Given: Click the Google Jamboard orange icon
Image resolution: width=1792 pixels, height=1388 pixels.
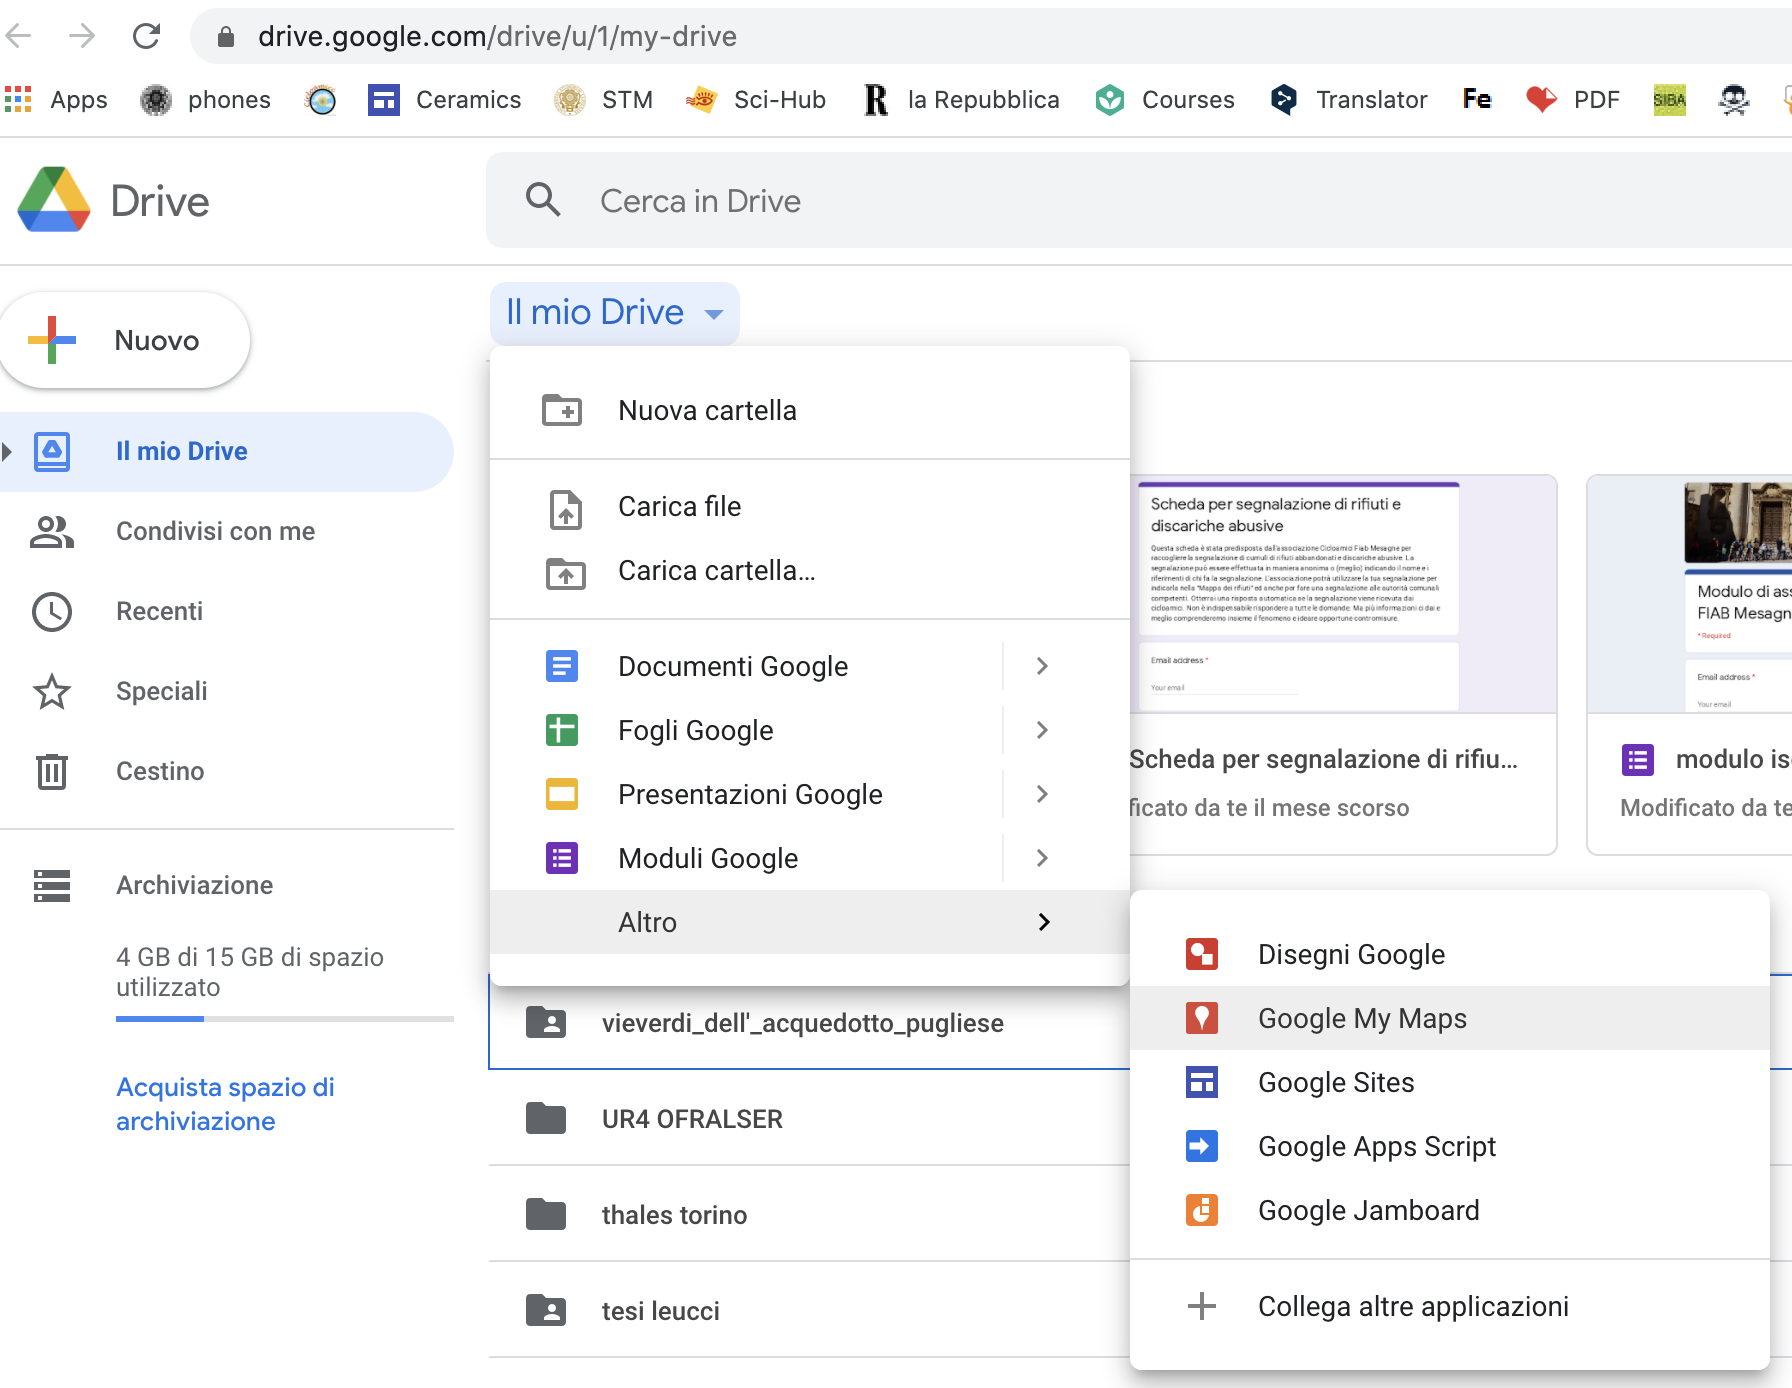Looking at the screenshot, I should coord(1202,1210).
